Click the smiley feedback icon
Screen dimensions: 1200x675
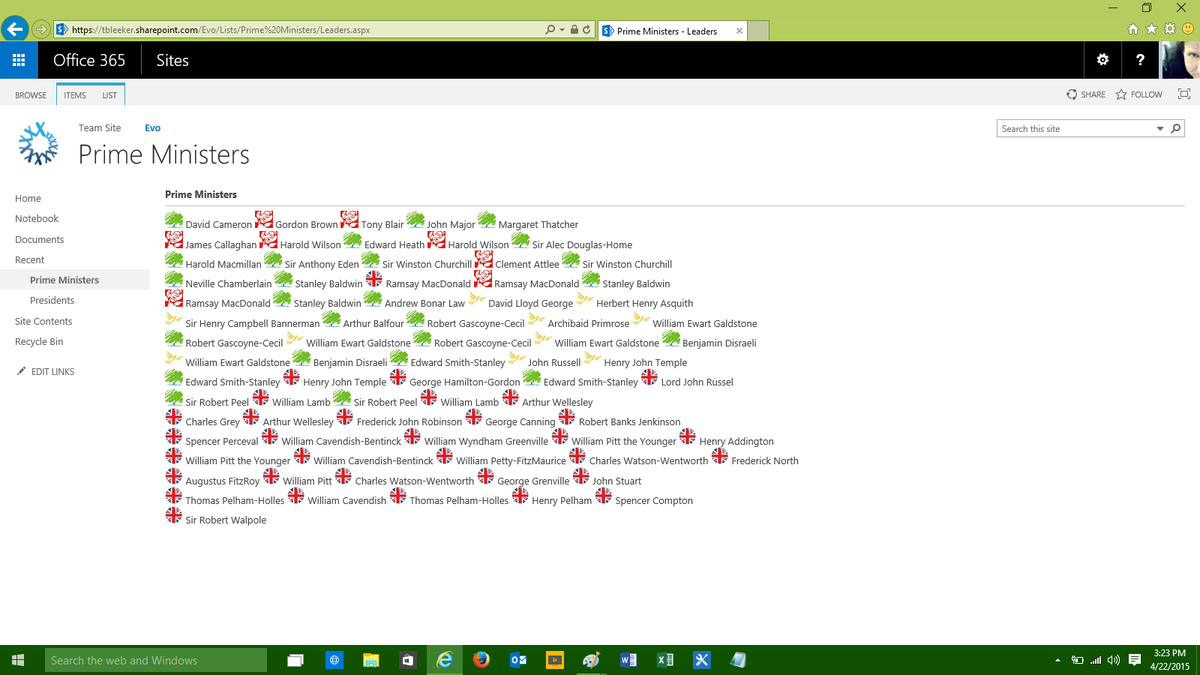click(1187, 30)
